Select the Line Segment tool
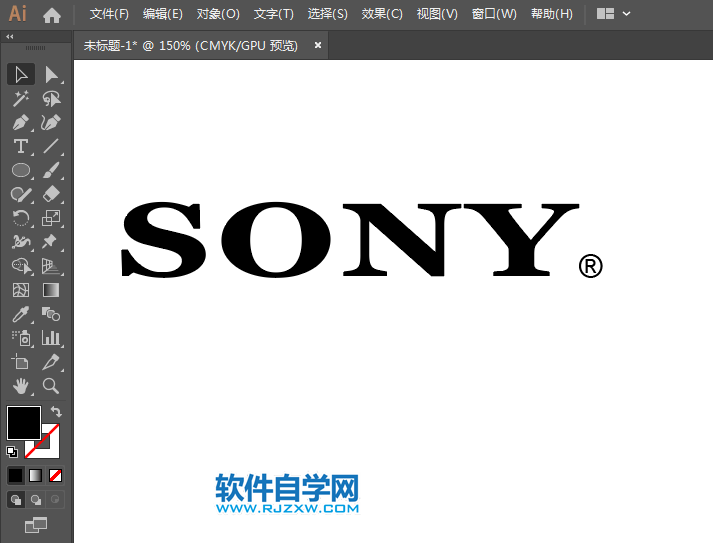Screen dimensions: 713x543 51,146
